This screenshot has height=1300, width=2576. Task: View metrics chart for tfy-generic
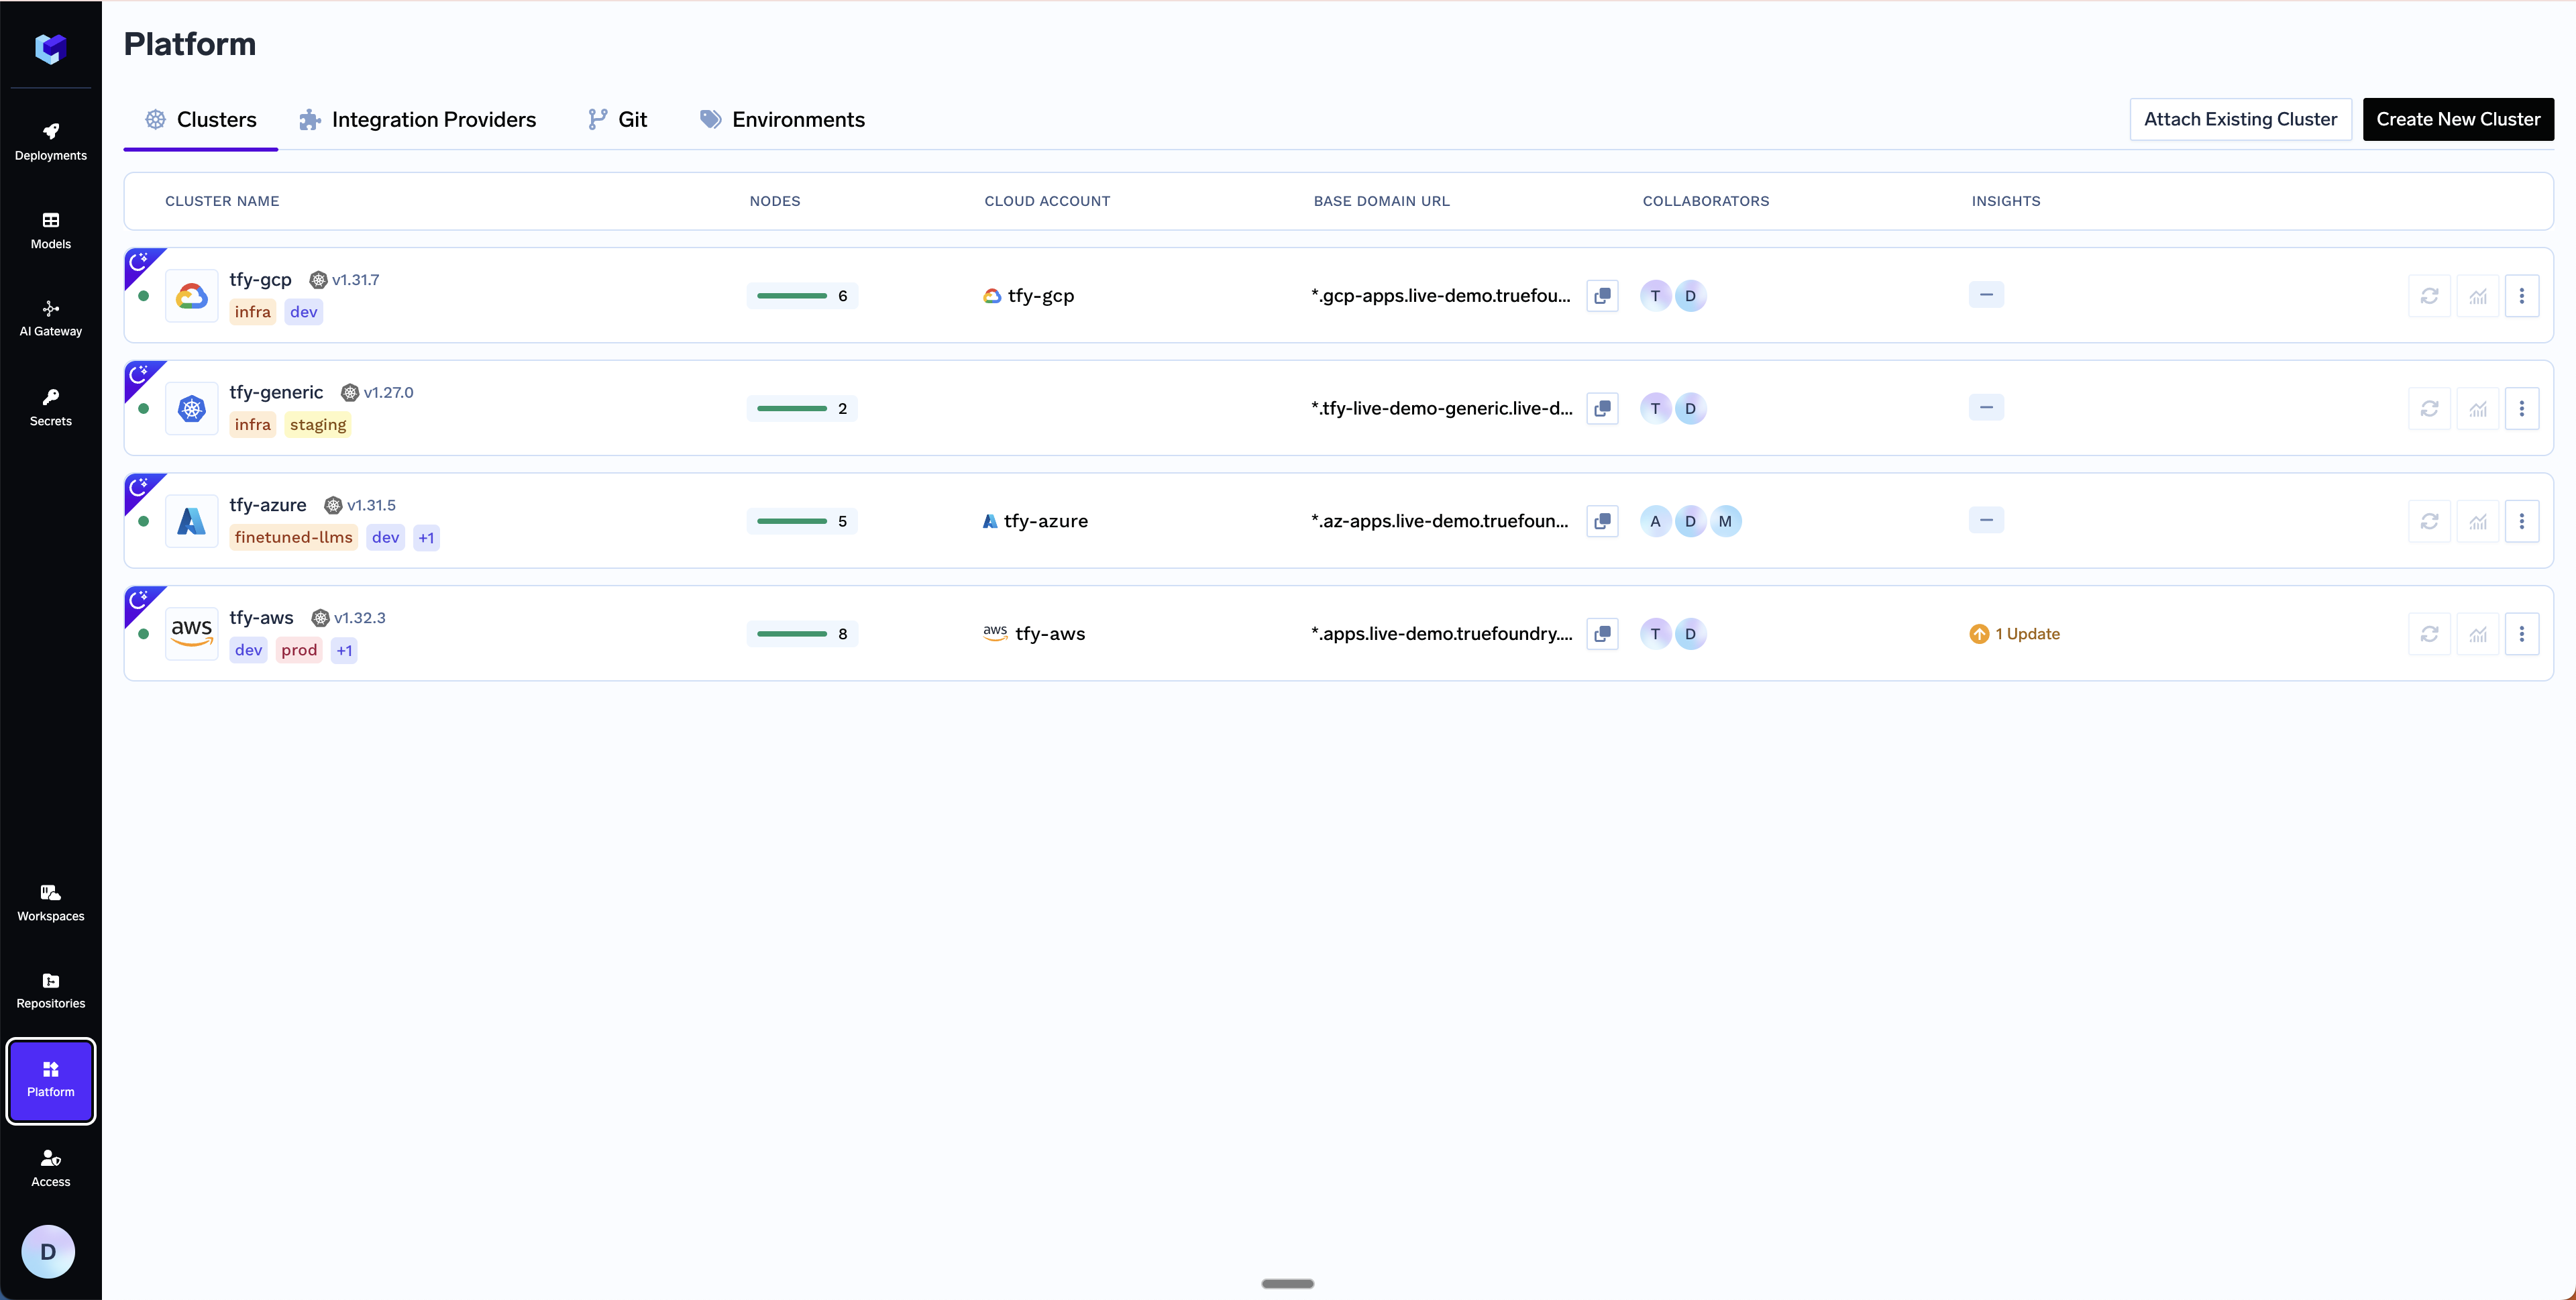coord(2478,408)
